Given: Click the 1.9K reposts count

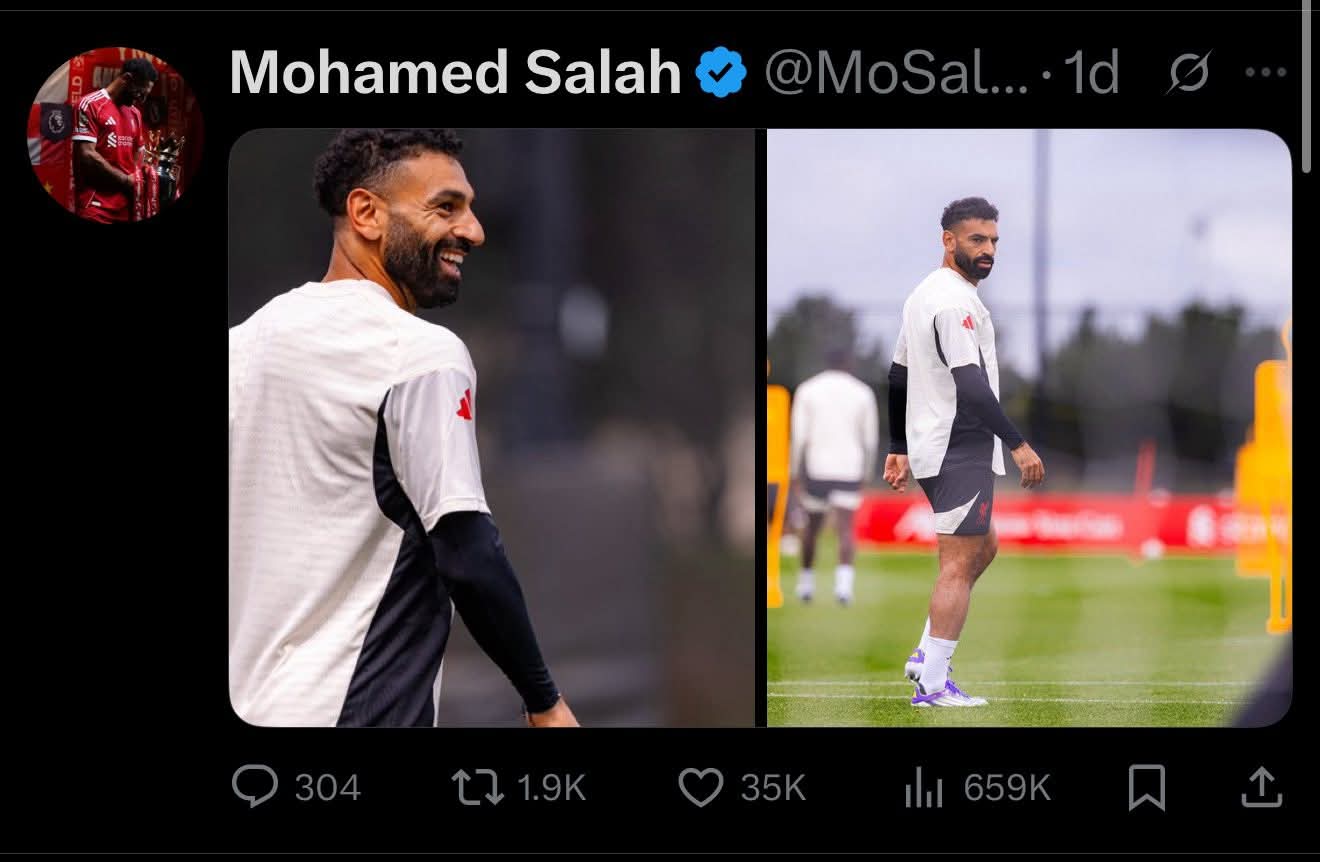Looking at the screenshot, I should click(551, 788).
